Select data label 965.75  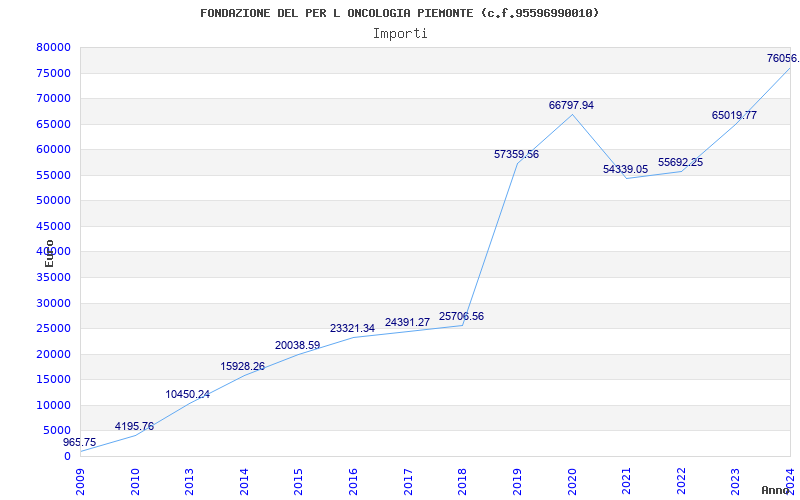pyautogui.click(x=80, y=442)
